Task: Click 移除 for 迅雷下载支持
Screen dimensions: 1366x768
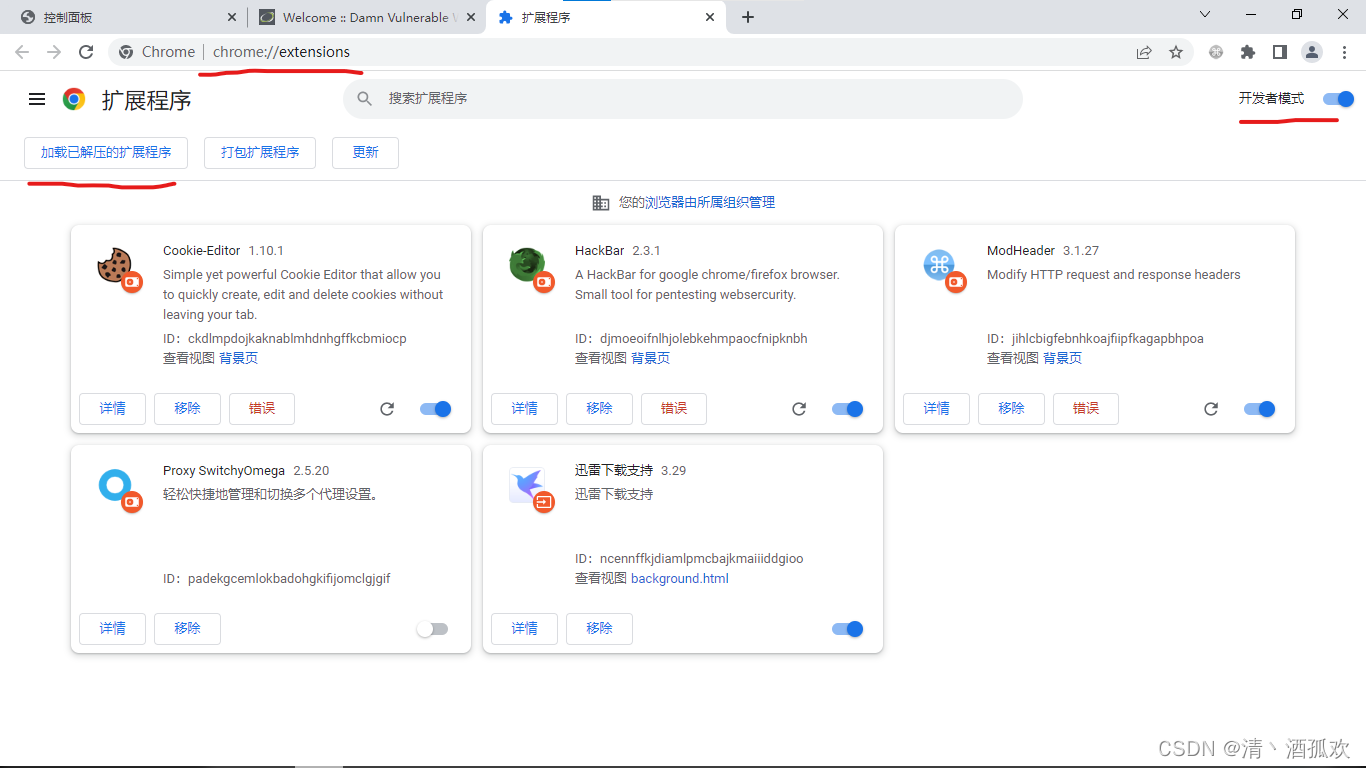Action: click(599, 629)
